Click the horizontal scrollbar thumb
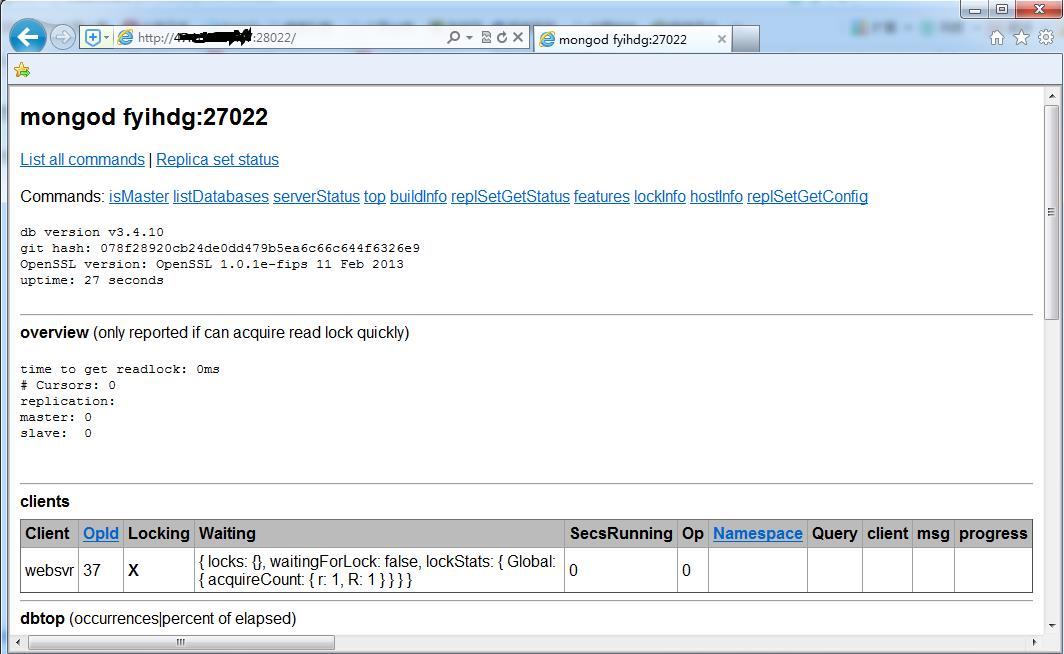Image resolution: width=1064 pixels, height=654 pixels. 181,642
